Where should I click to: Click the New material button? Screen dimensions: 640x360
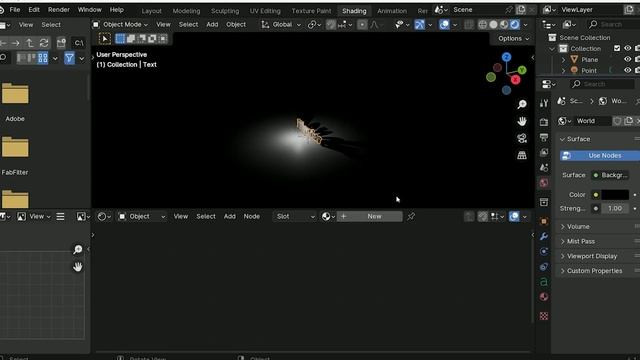tap(369, 216)
